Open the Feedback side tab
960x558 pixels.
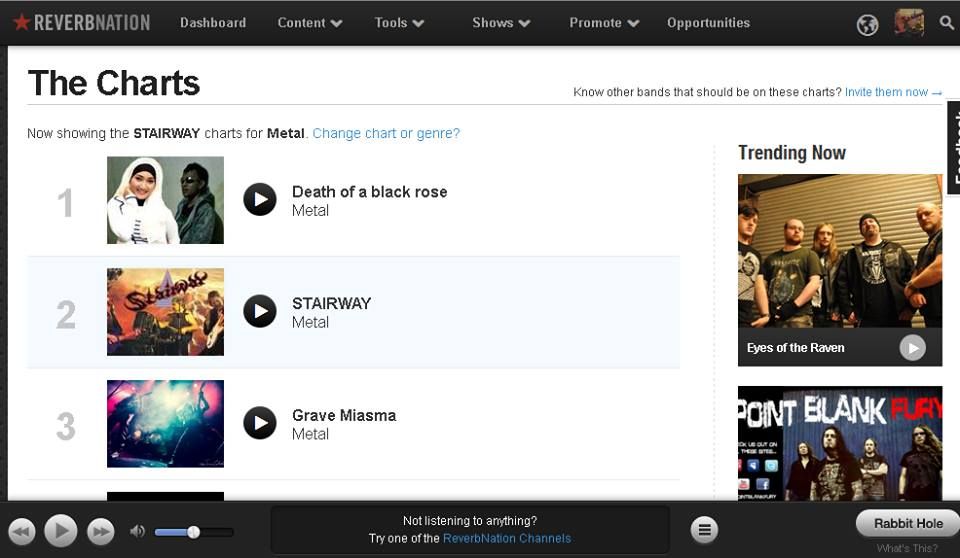click(x=953, y=148)
